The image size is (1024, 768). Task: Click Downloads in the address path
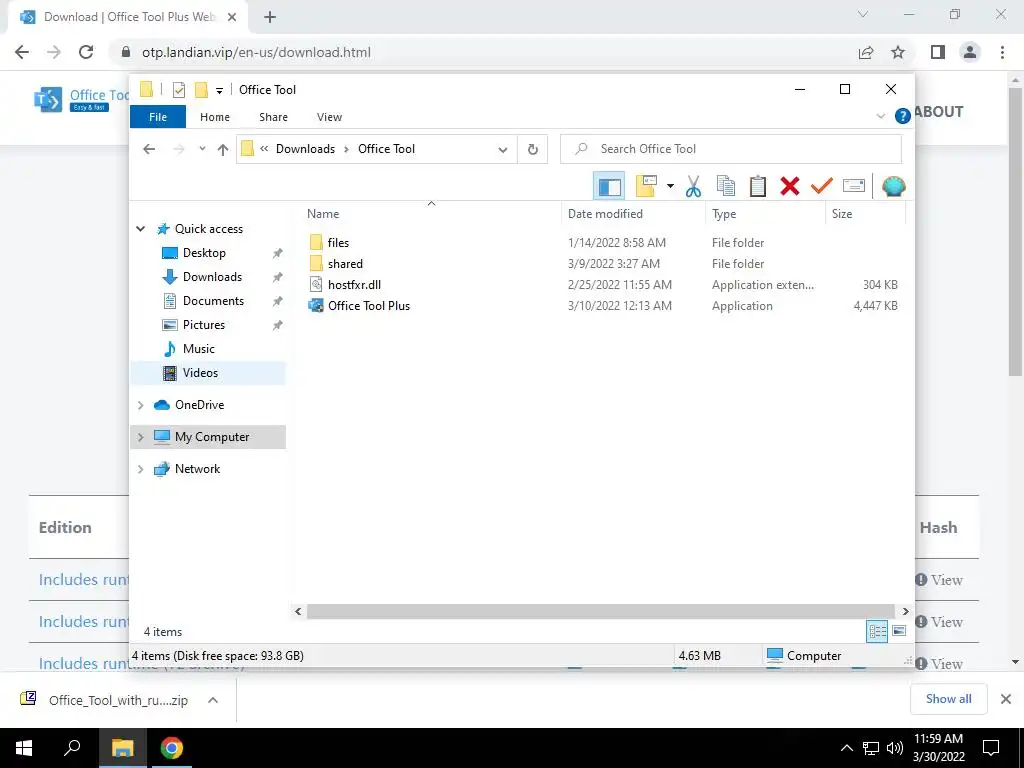tap(305, 149)
